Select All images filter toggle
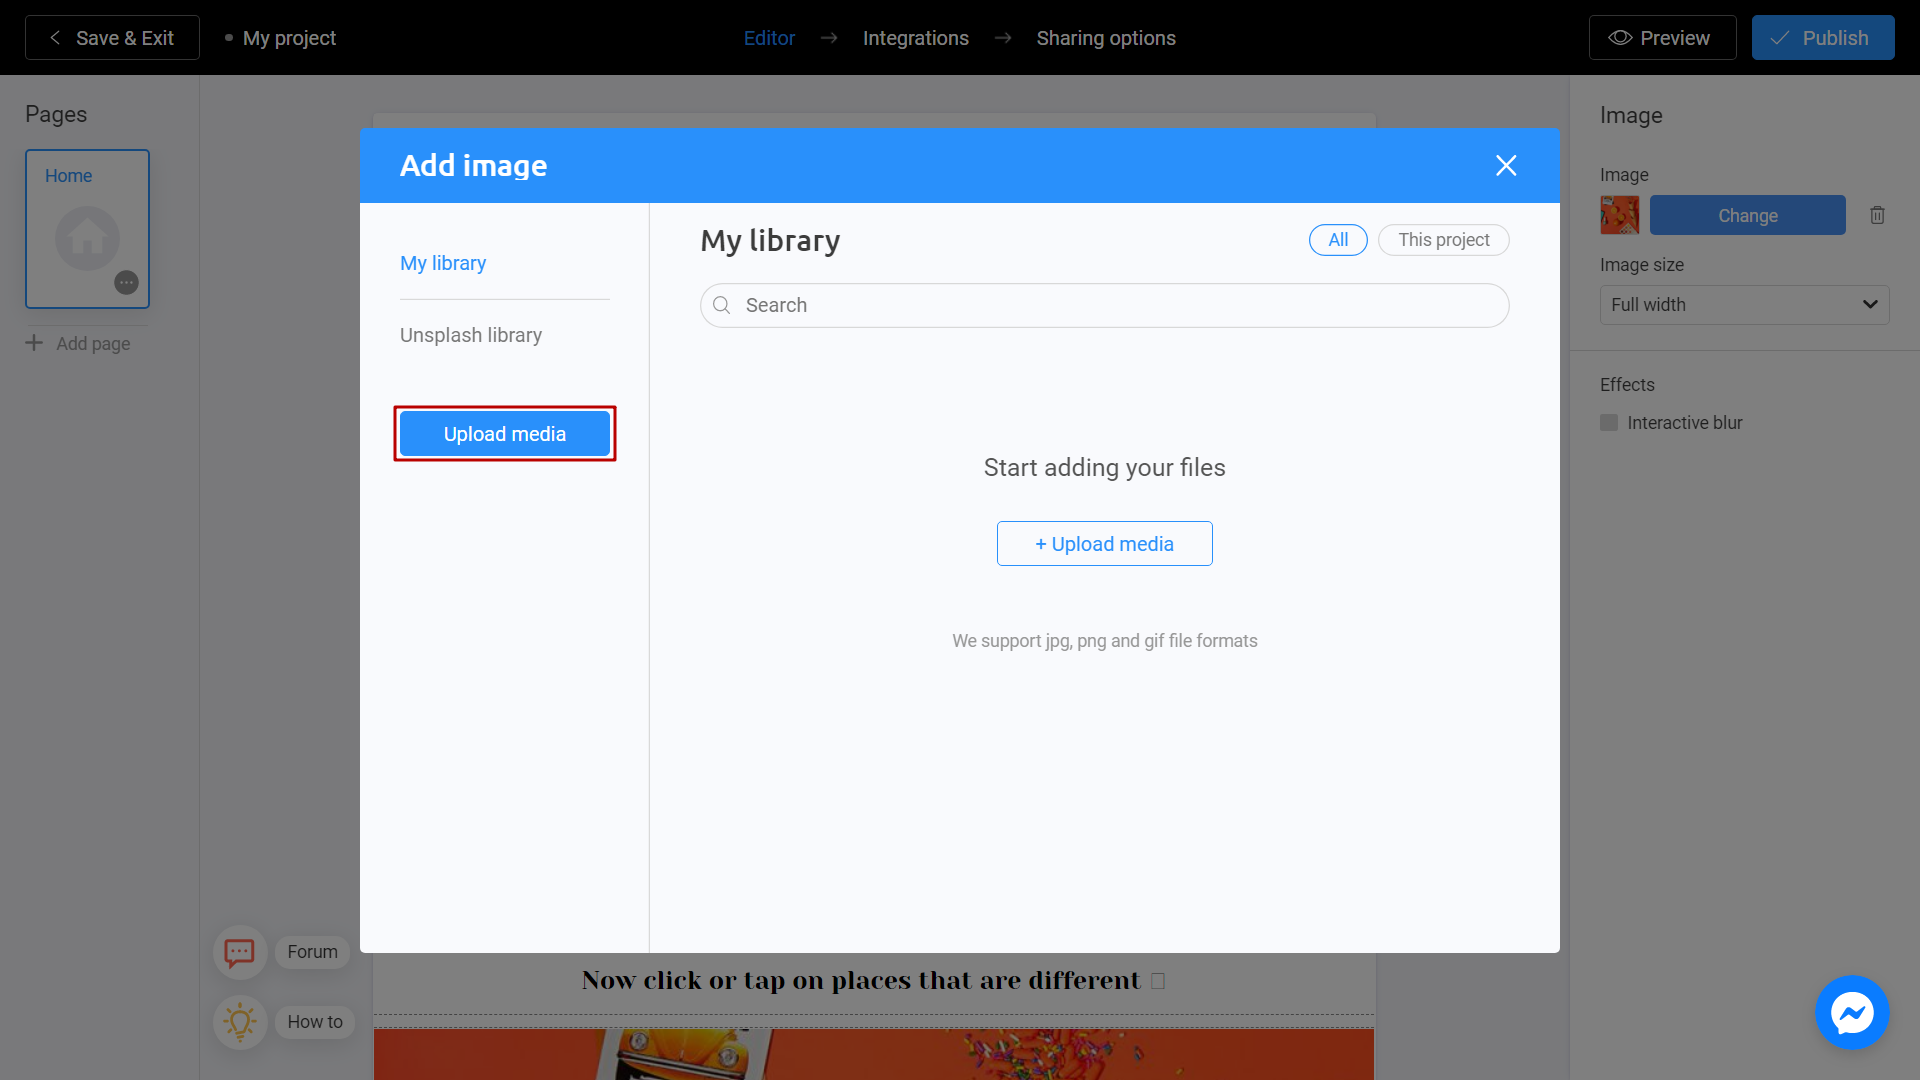Image resolution: width=1920 pixels, height=1080 pixels. point(1337,240)
